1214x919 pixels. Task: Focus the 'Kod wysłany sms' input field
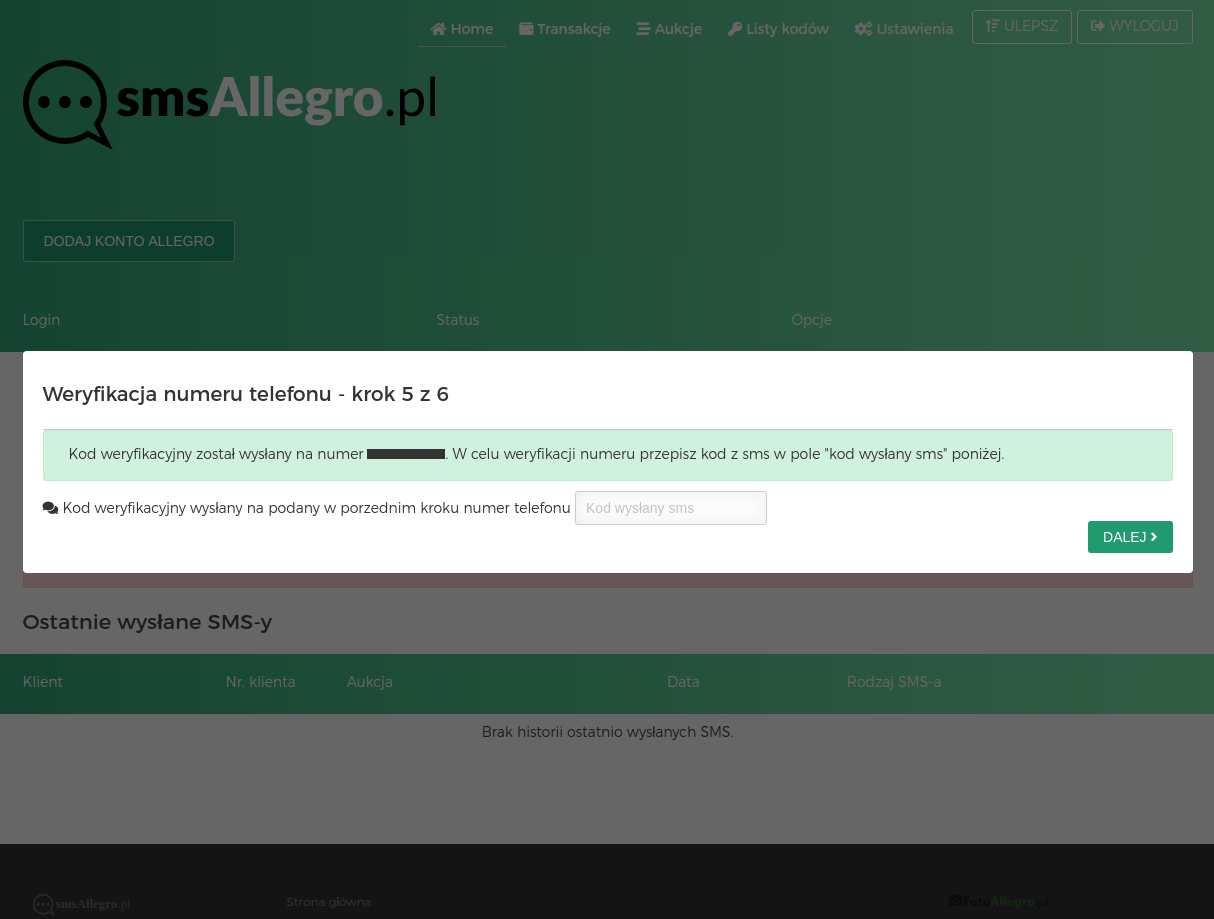[671, 508]
